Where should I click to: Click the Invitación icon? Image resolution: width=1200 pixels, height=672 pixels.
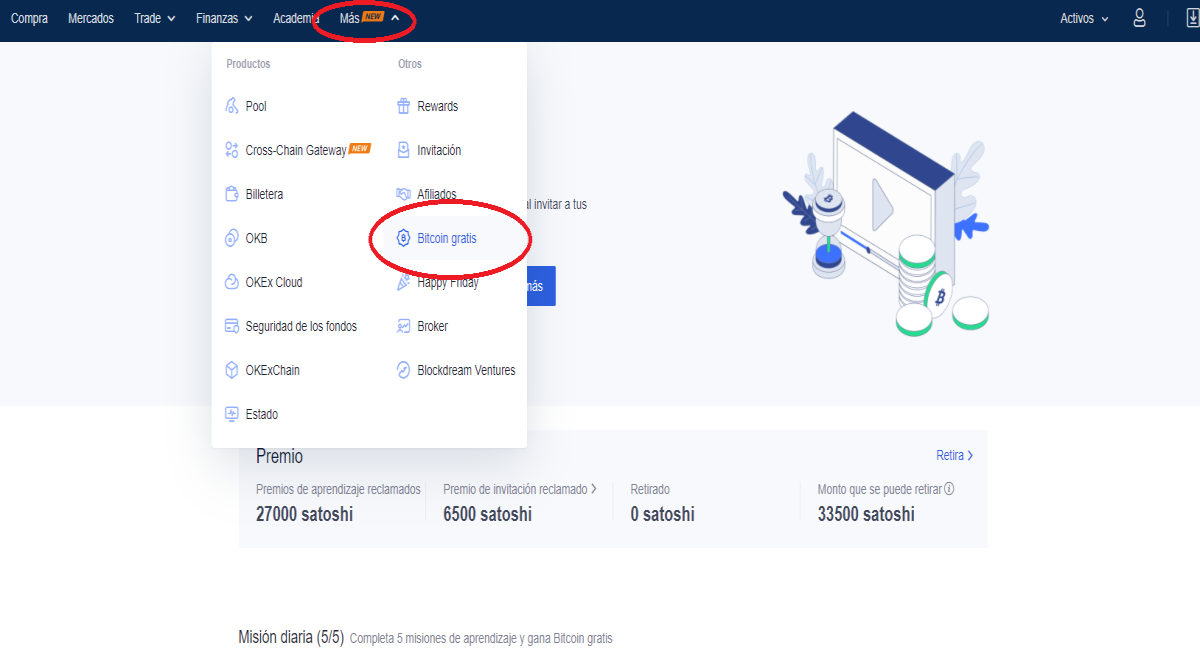point(404,150)
